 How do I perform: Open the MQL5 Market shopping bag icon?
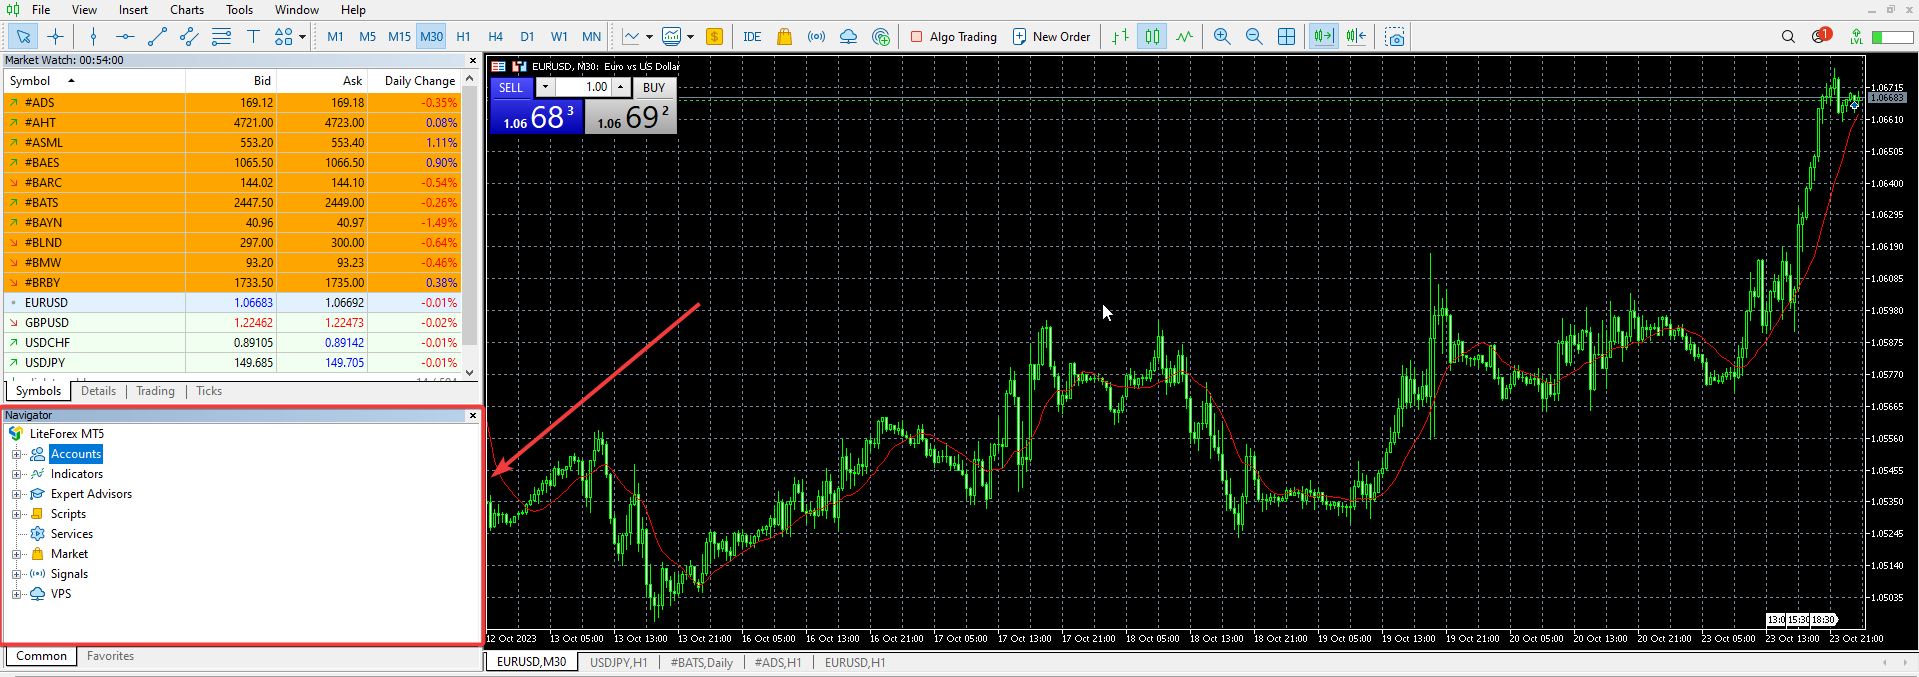tap(784, 37)
